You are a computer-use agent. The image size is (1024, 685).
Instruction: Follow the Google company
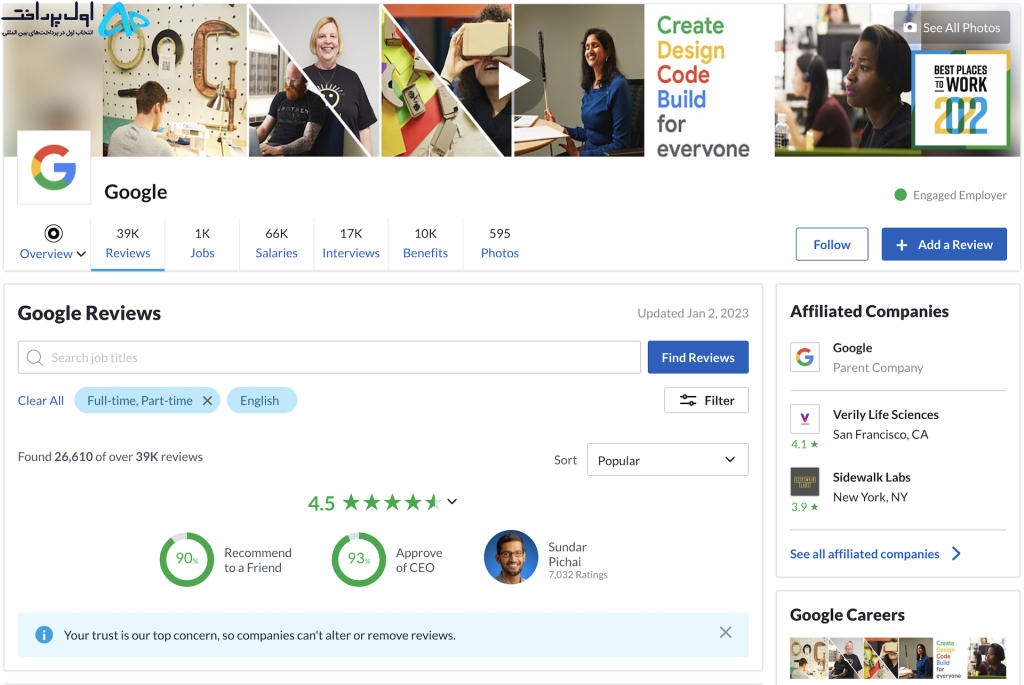[832, 244]
